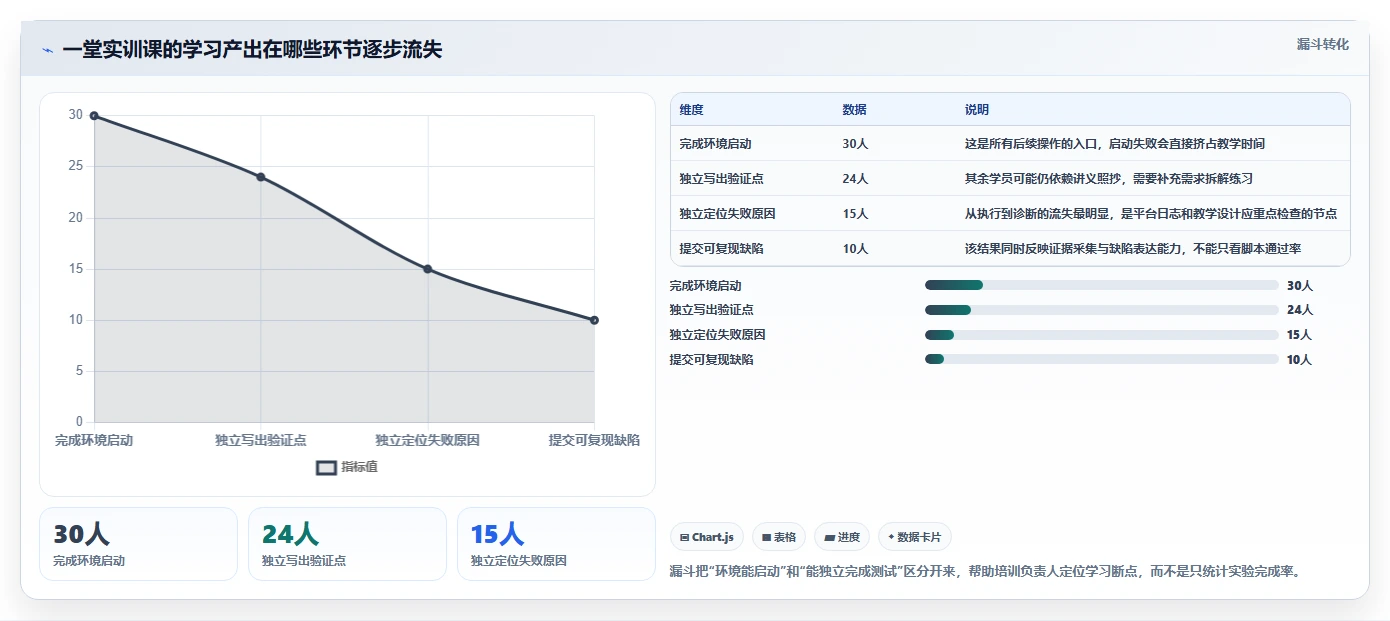Viewport: 1390px width, 621px height.
Task: Click table value 30人
Action: pyautogui.click(x=855, y=144)
